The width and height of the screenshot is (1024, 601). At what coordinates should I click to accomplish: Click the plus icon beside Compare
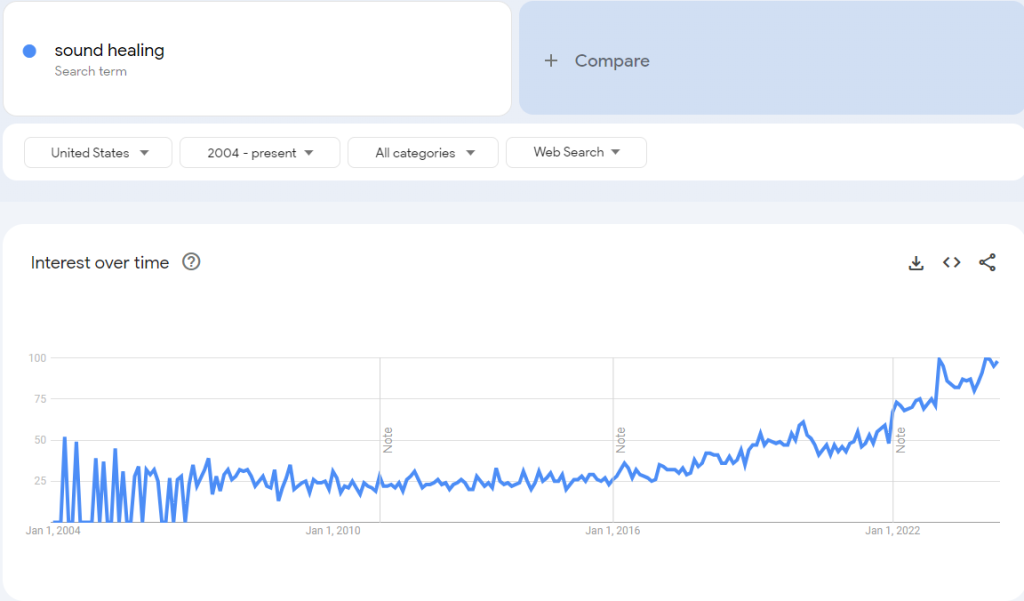[550, 61]
